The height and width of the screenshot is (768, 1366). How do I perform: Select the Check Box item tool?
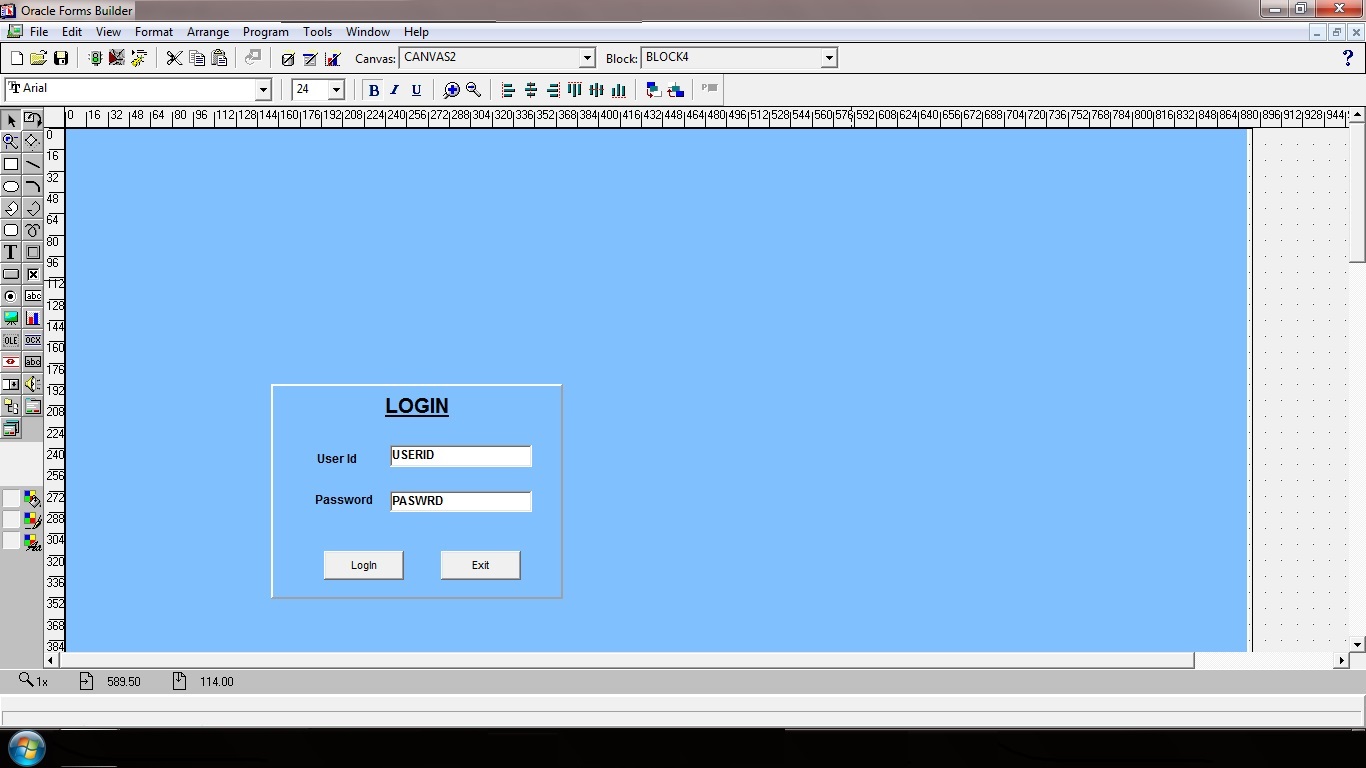point(33,274)
